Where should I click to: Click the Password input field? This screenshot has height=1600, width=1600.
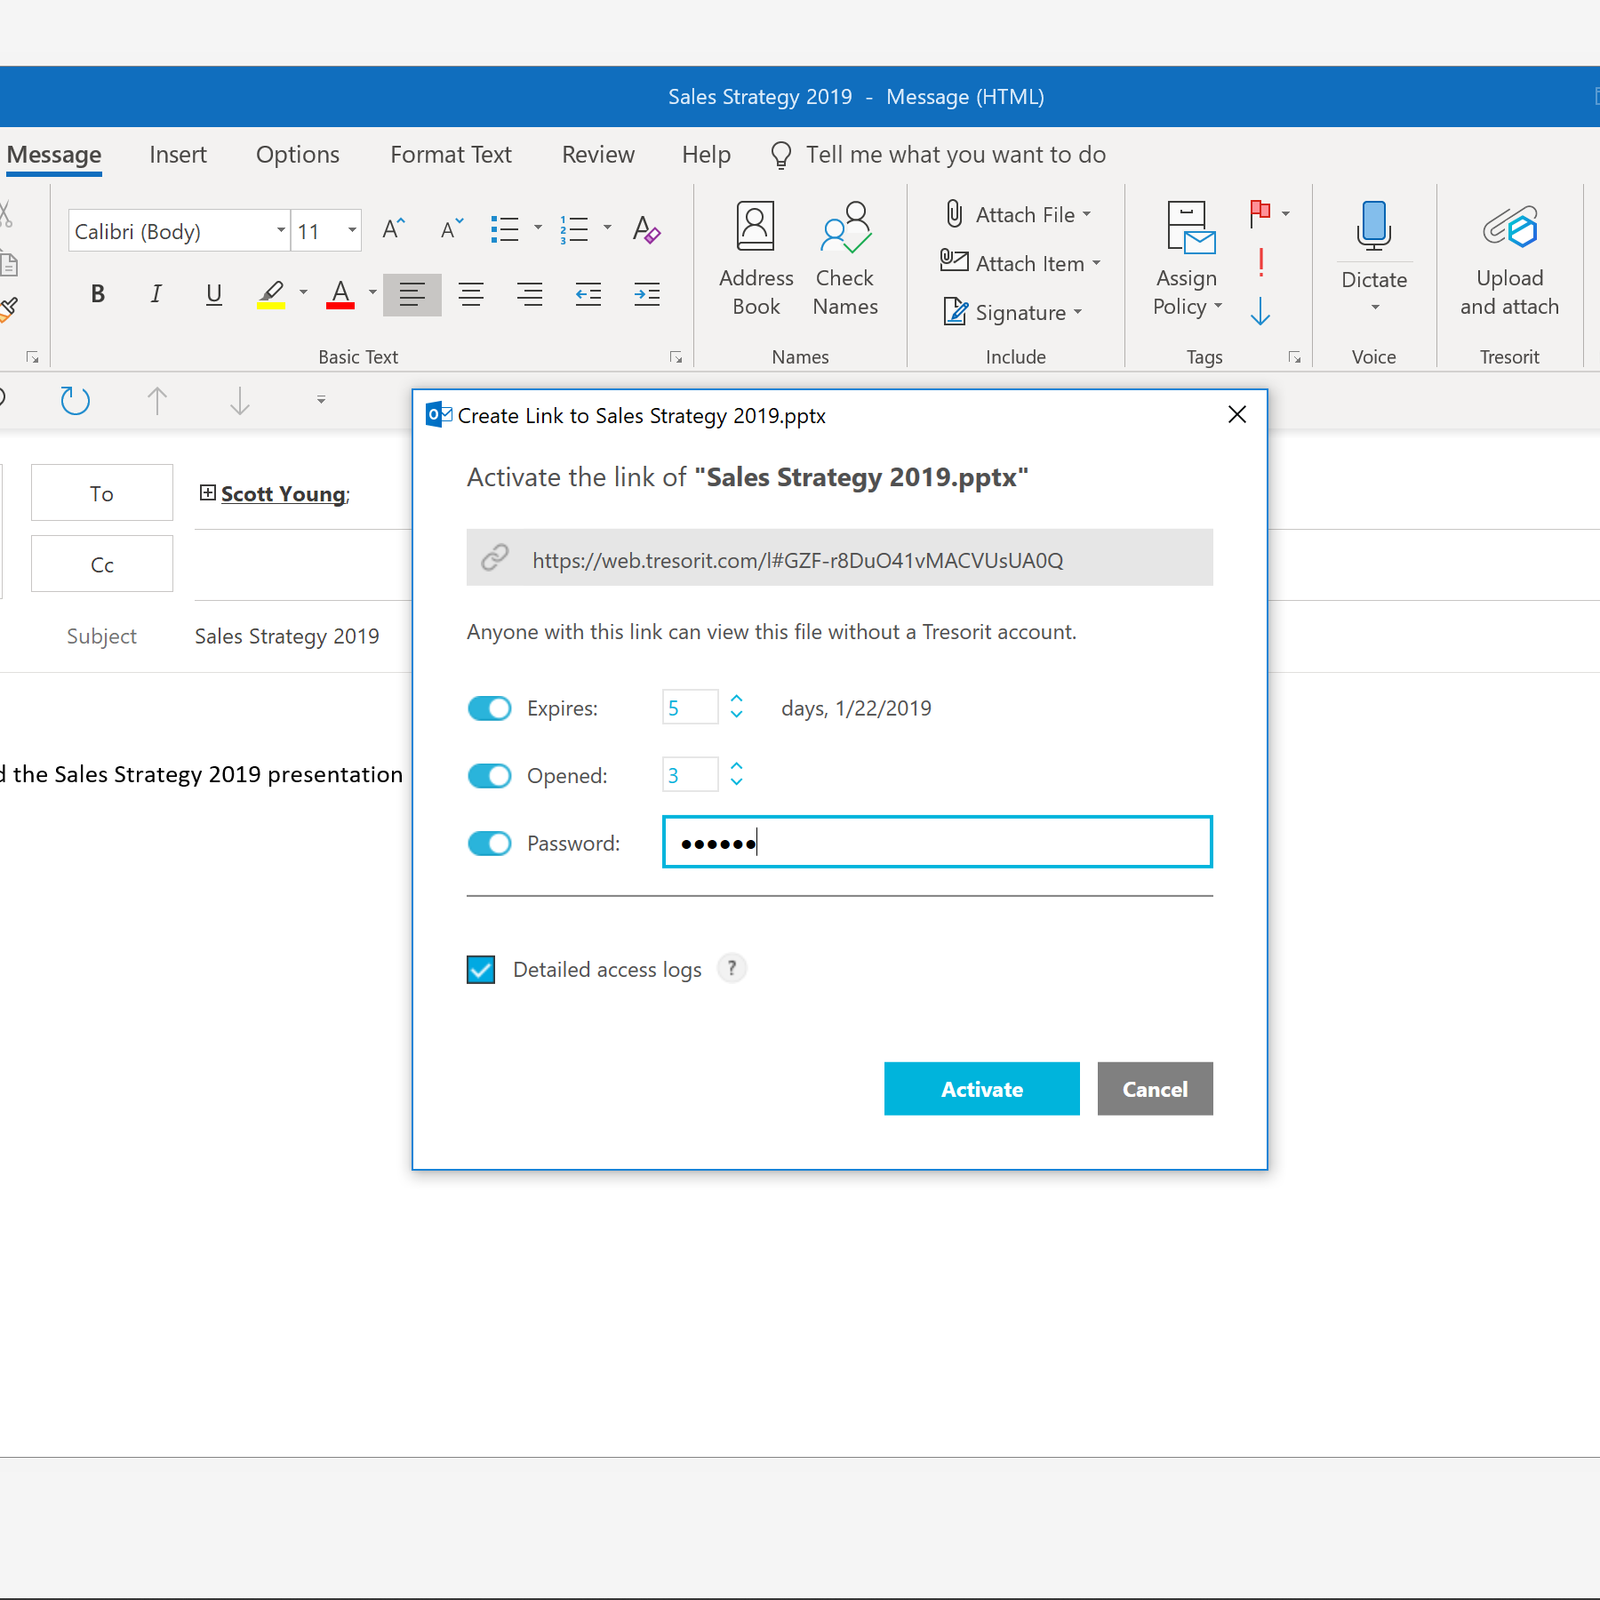(937, 842)
